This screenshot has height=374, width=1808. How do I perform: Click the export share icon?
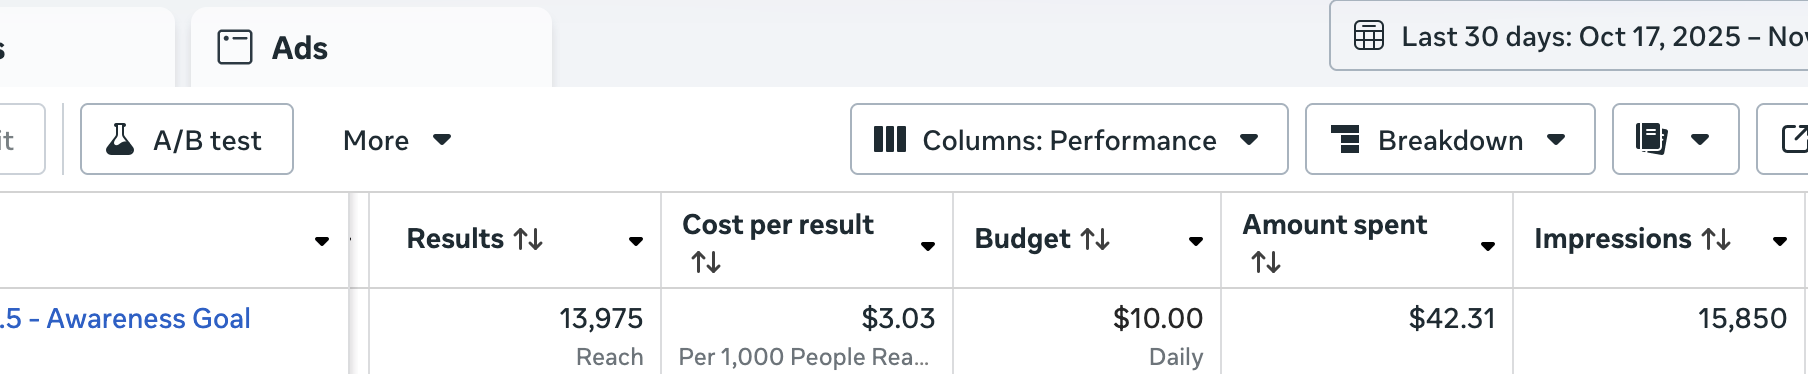click(x=1784, y=139)
